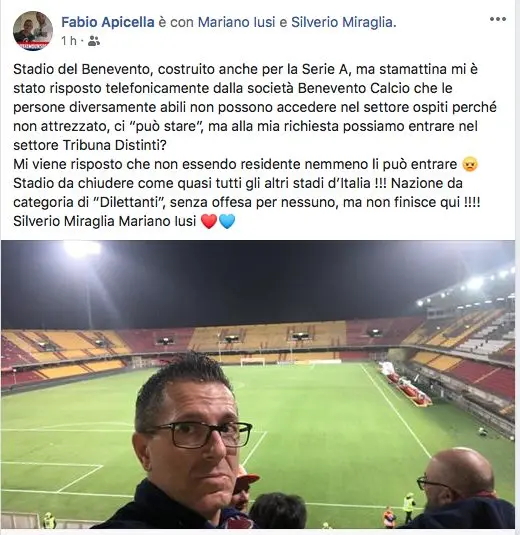Click Silverio Miraglia mention in post text
Screen dimensions: 520x535
coord(64,221)
